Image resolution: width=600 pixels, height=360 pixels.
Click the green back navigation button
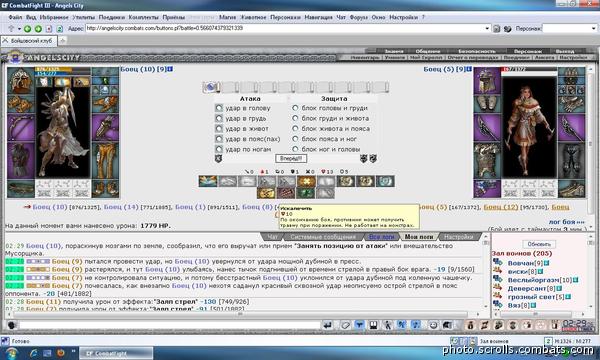[x=28, y=29]
